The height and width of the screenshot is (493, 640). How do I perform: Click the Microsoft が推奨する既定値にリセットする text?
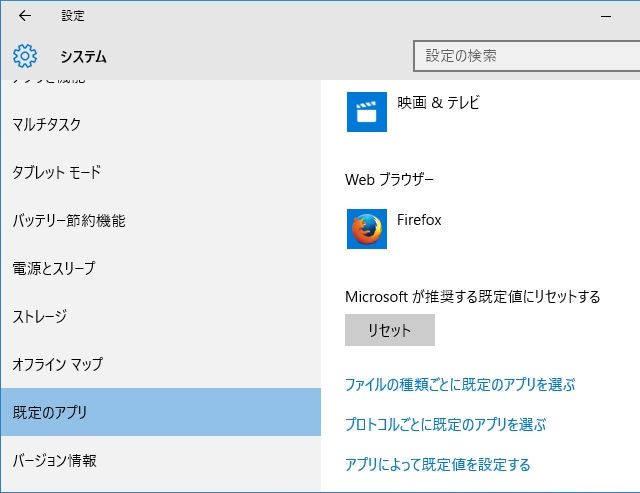(473, 297)
